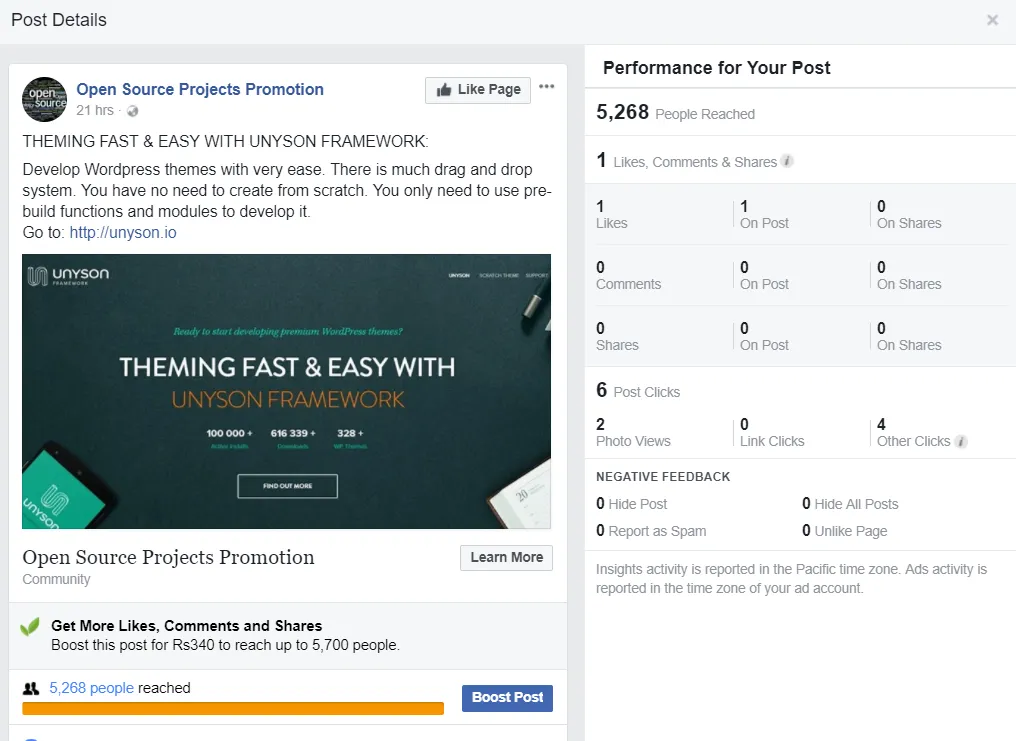Screen dimensions: 1016x741
Task: Click the Community label under page card
Action: pos(56,579)
